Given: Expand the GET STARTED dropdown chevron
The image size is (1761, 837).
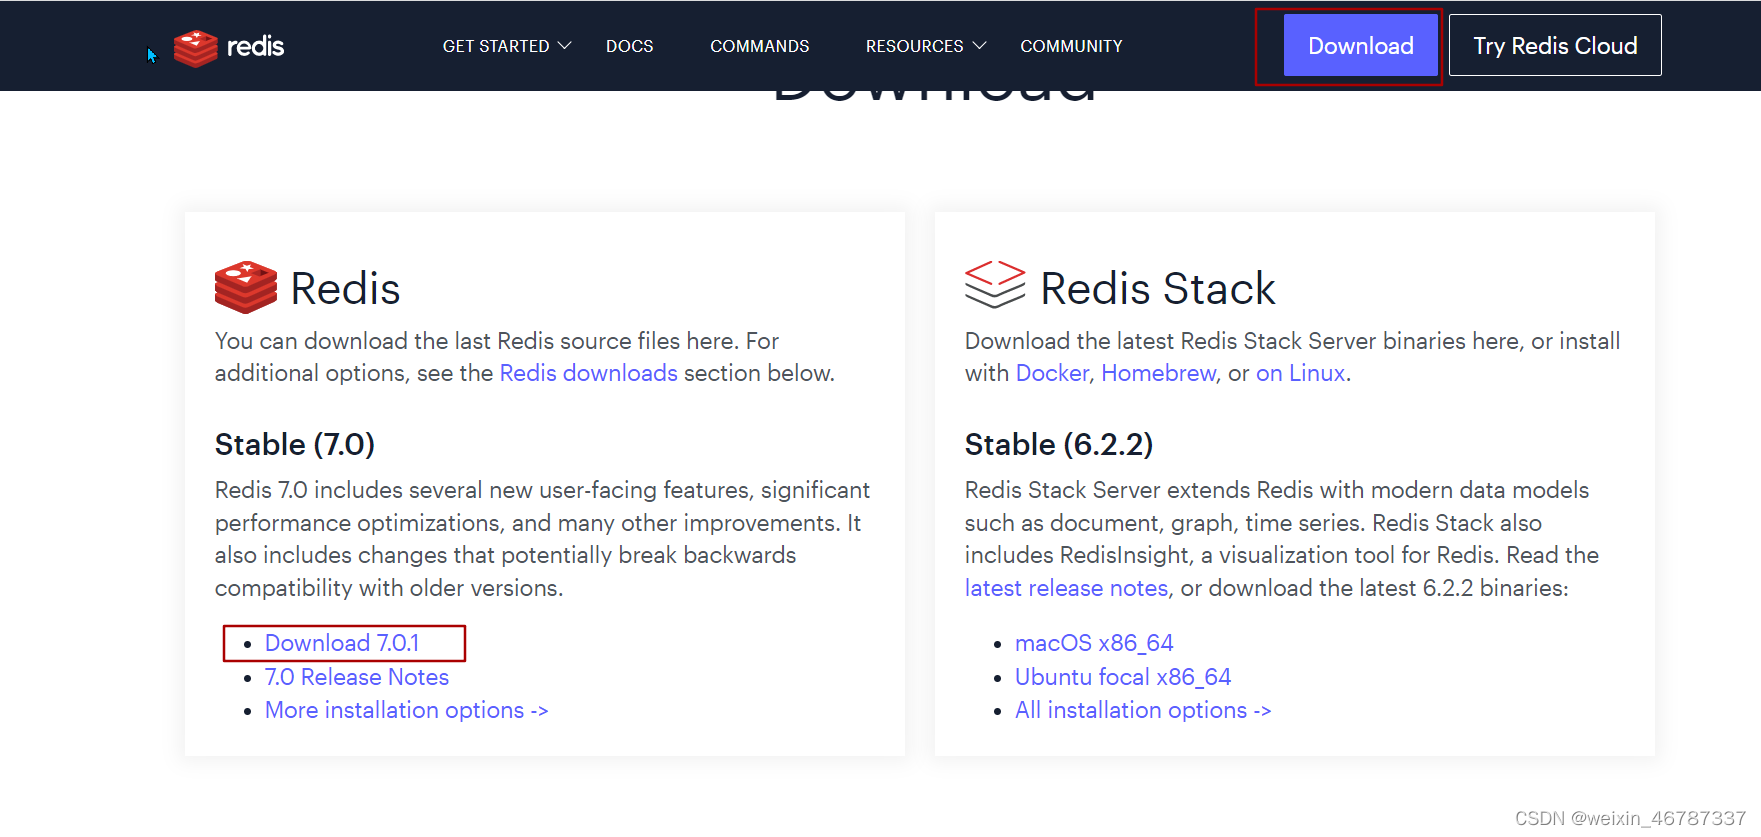Looking at the screenshot, I should (565, 46).
